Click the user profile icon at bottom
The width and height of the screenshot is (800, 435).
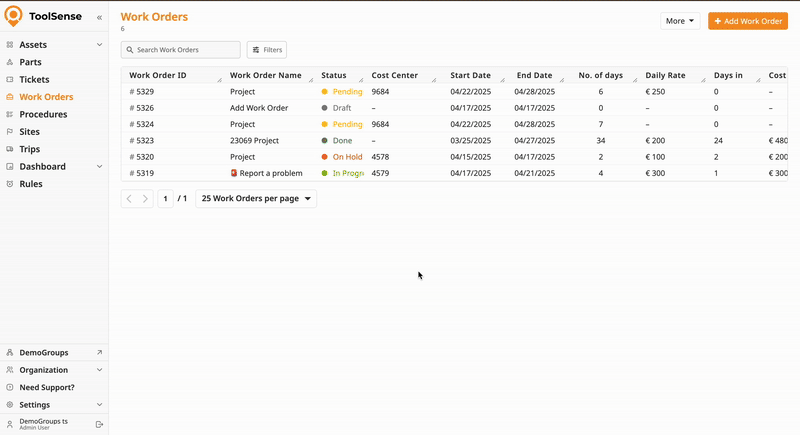(x=10, y=424)
